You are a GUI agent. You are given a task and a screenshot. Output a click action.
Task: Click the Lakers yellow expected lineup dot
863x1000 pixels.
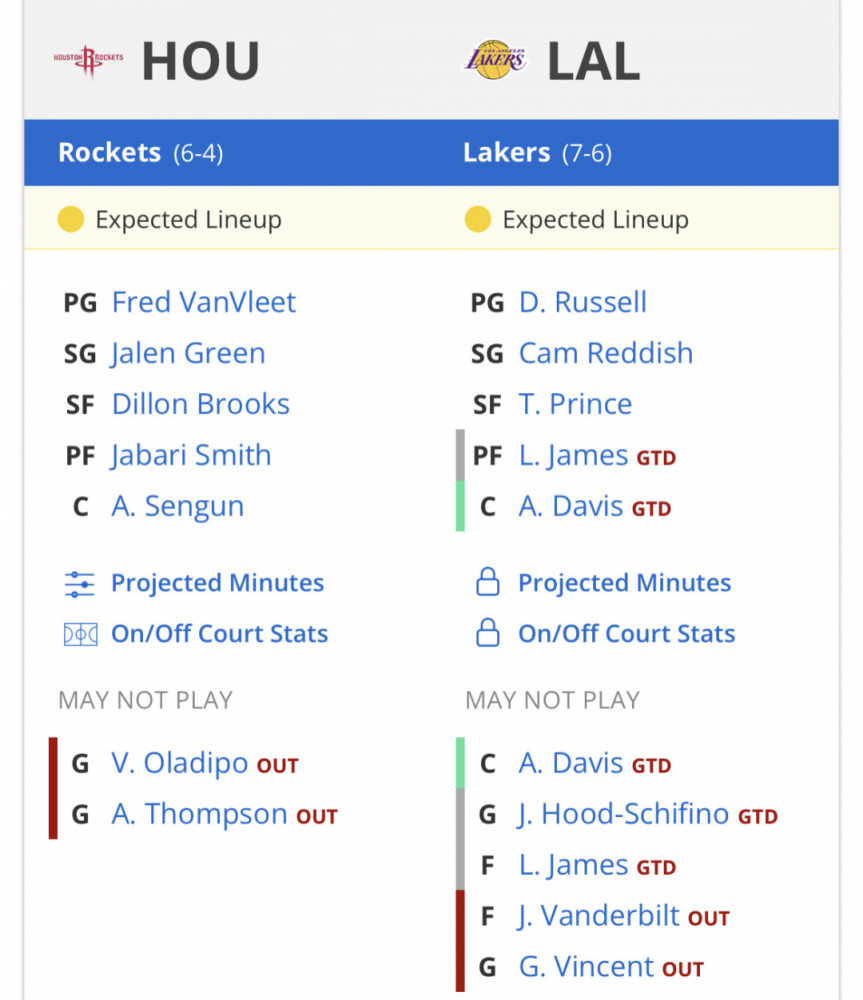click(x=478, y=219)
